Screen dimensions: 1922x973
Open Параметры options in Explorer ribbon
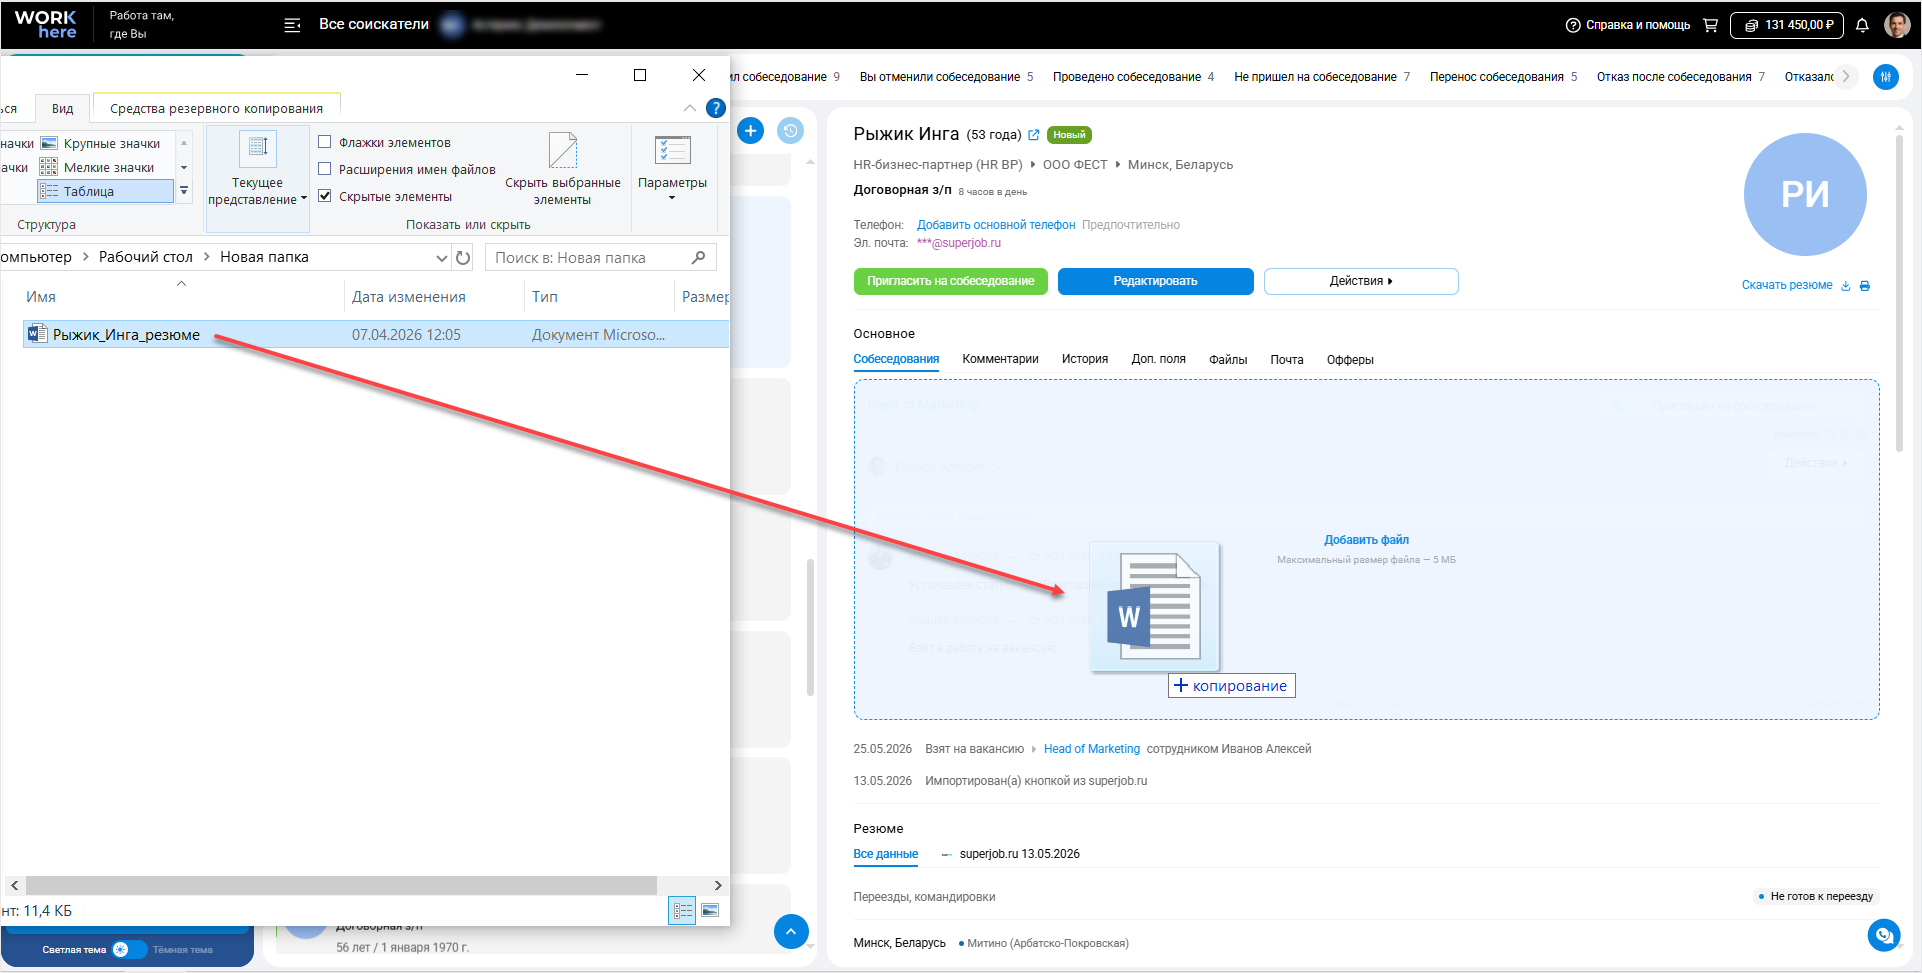[x=672, y=168]
